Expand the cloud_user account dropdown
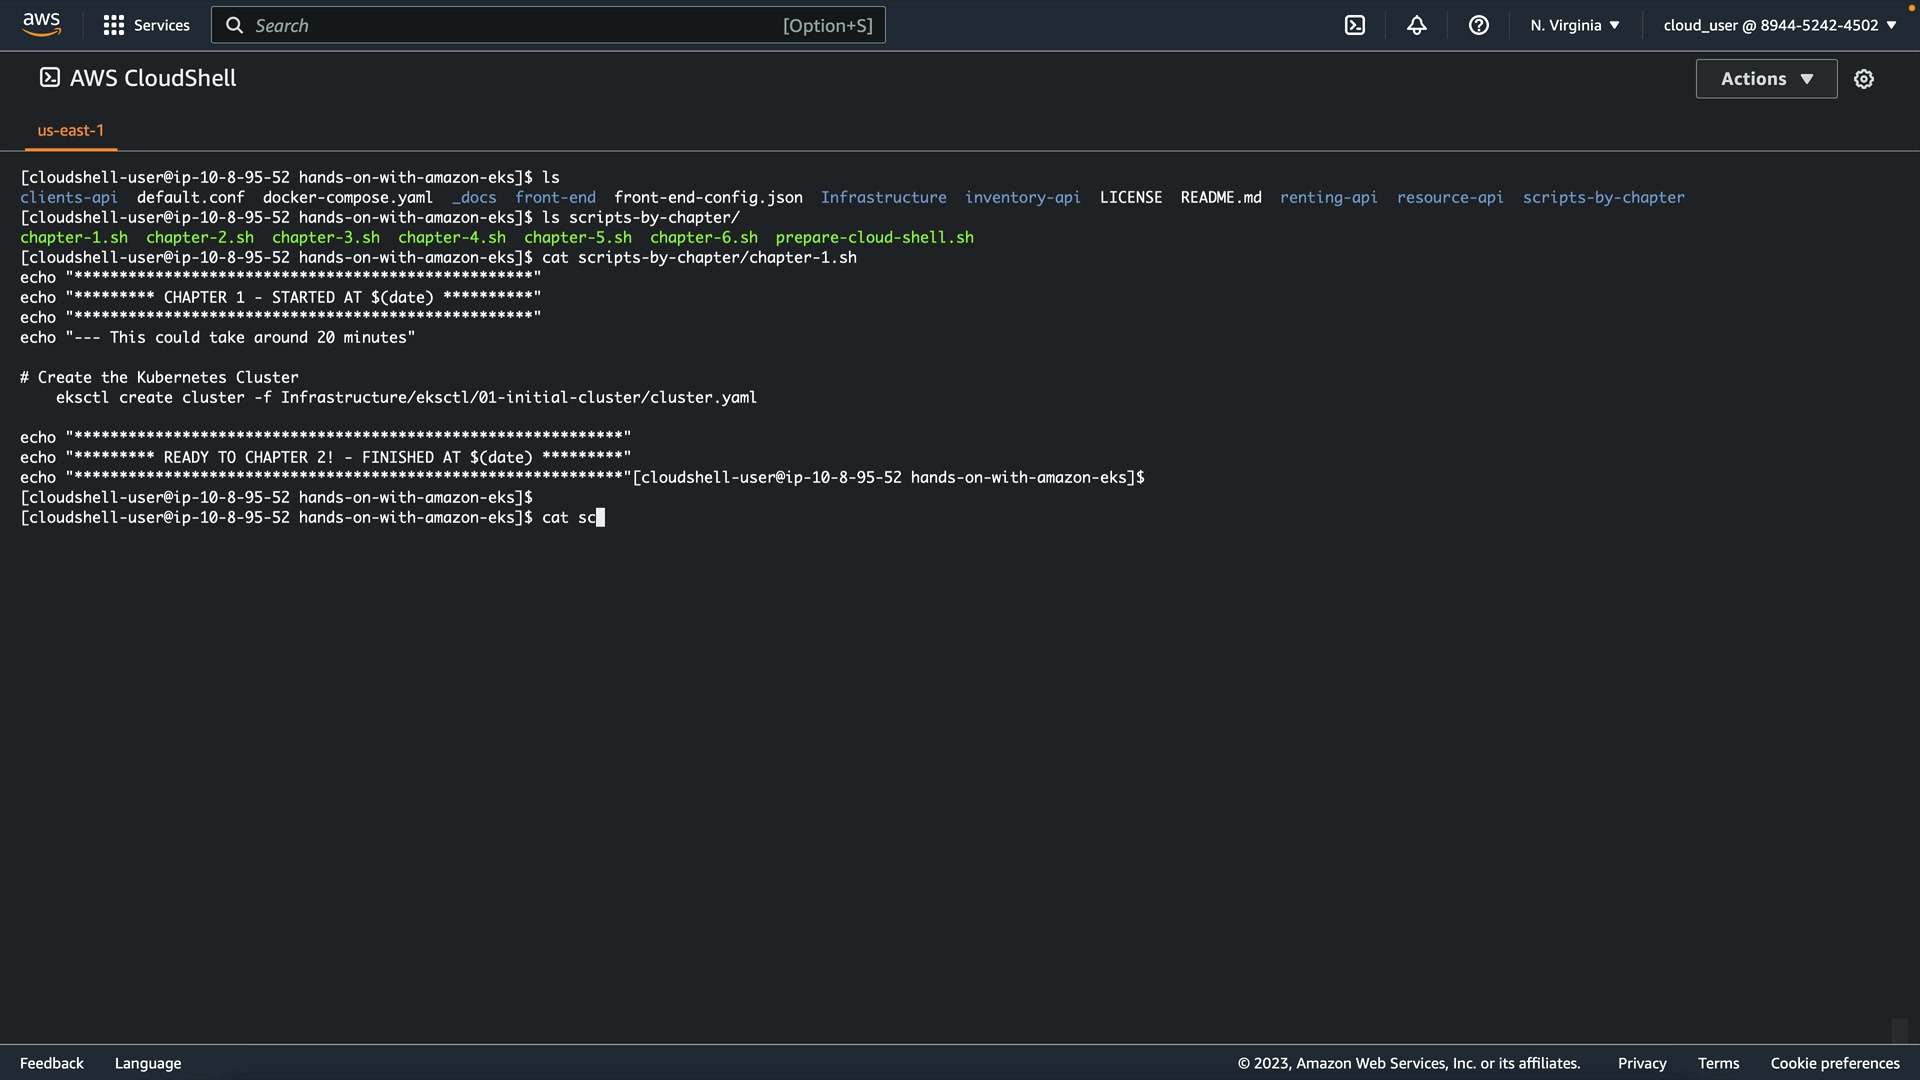 click(1780, 25)
